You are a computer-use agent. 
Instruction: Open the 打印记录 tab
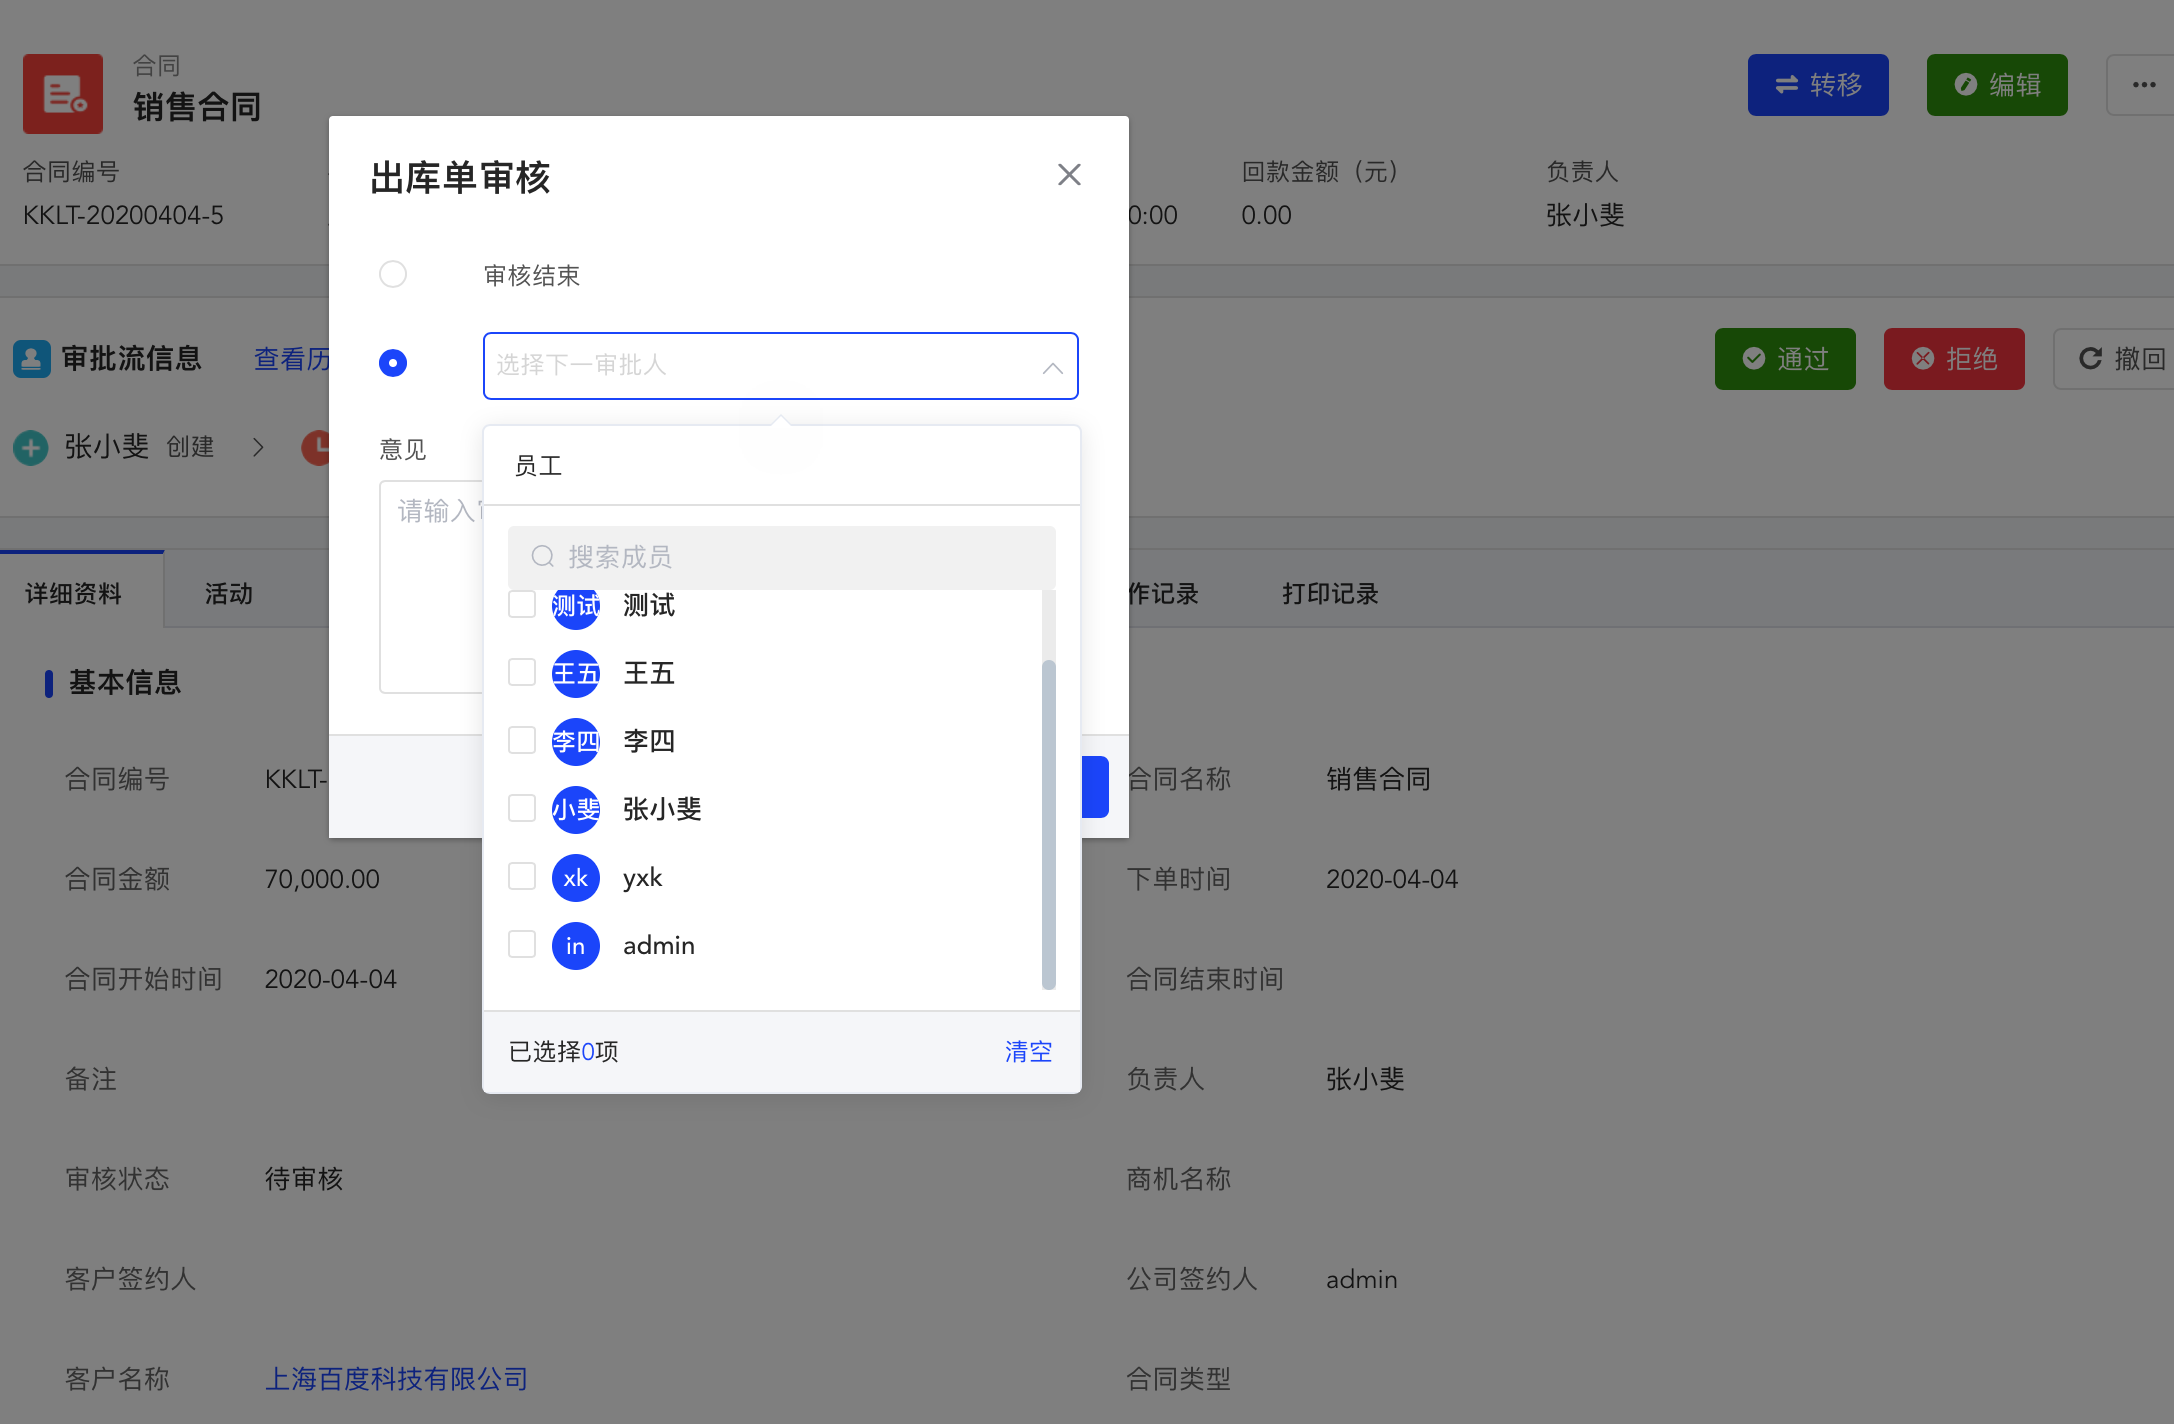pos(1329,594)
